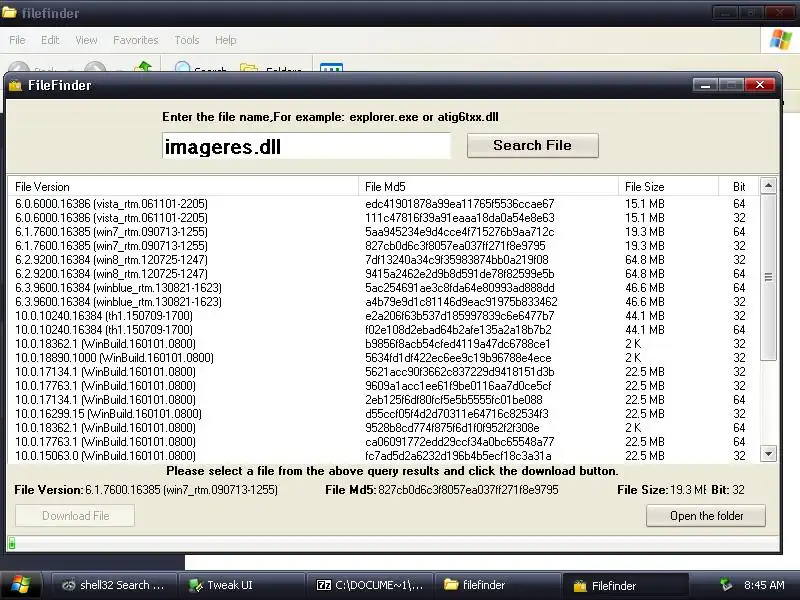Click the Windows flag logo in Explorer window

coord(781,39)
